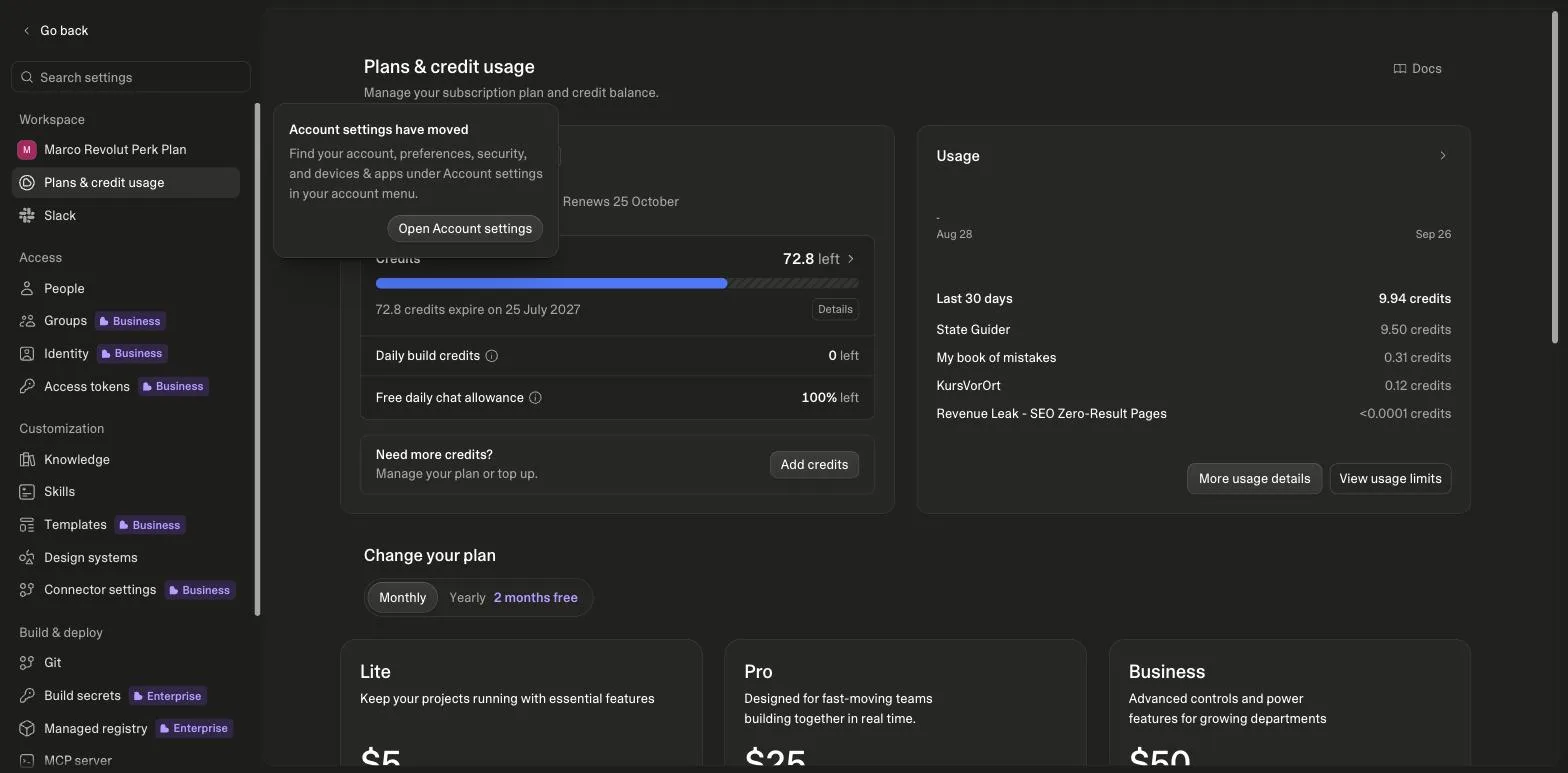The height and width of the screenshot is (773, 1568).
Task: Click My book of mistakes usage row
Action: (x=1193, y=358)
